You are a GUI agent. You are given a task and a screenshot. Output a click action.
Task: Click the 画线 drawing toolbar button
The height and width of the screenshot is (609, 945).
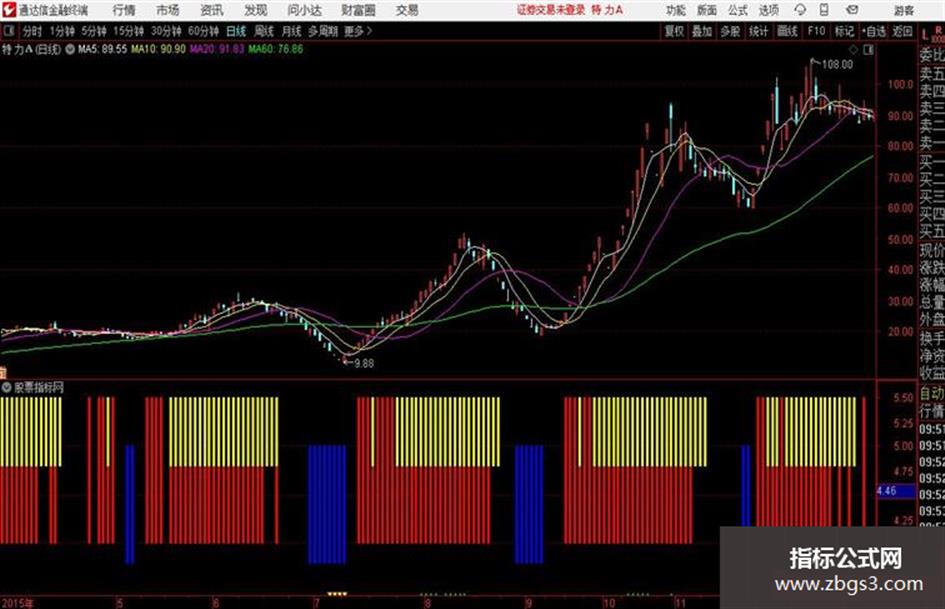point(787,31)
